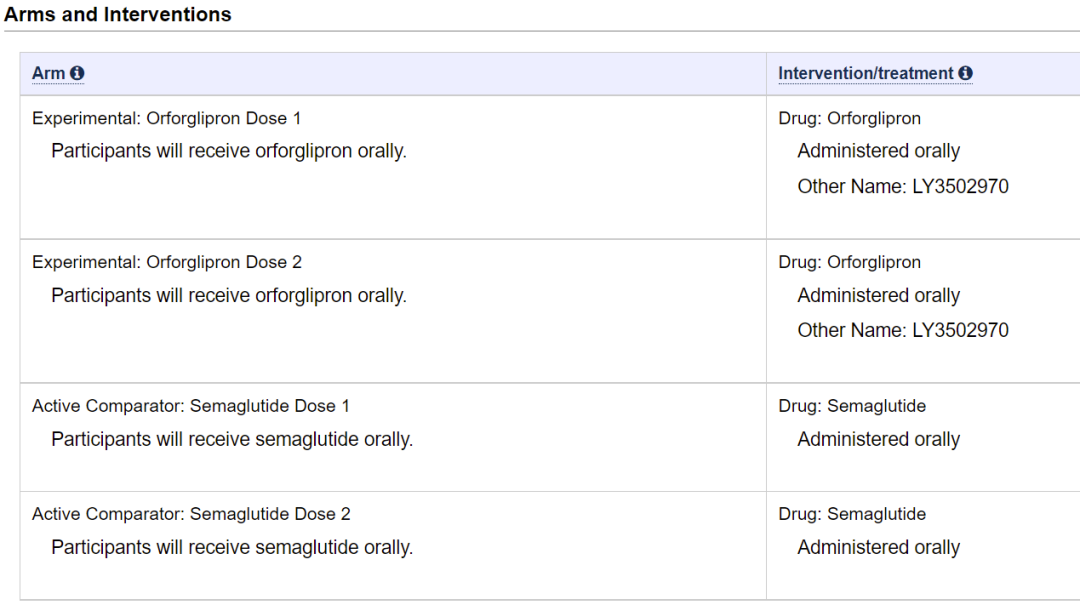Click the info icon beside Intervention/treatment header
The width and height of the screenshot is (1080, 605).
[x=966, y=73]
